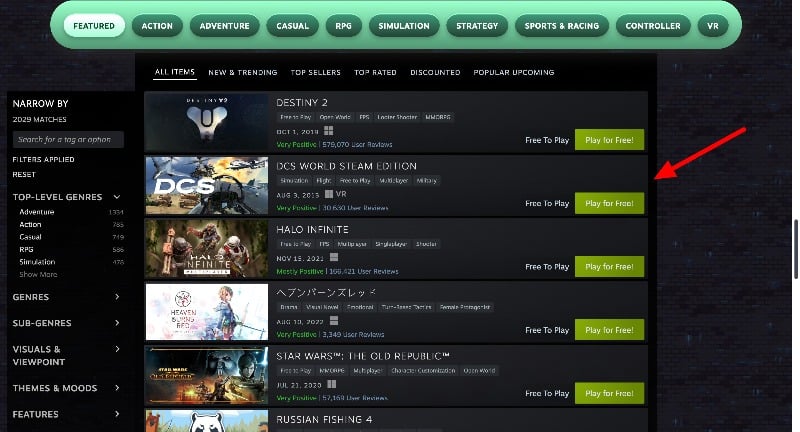Click Windows icon on Heaven Burns Red row
This screenshot has height=432, width=800.
point(334,321)
